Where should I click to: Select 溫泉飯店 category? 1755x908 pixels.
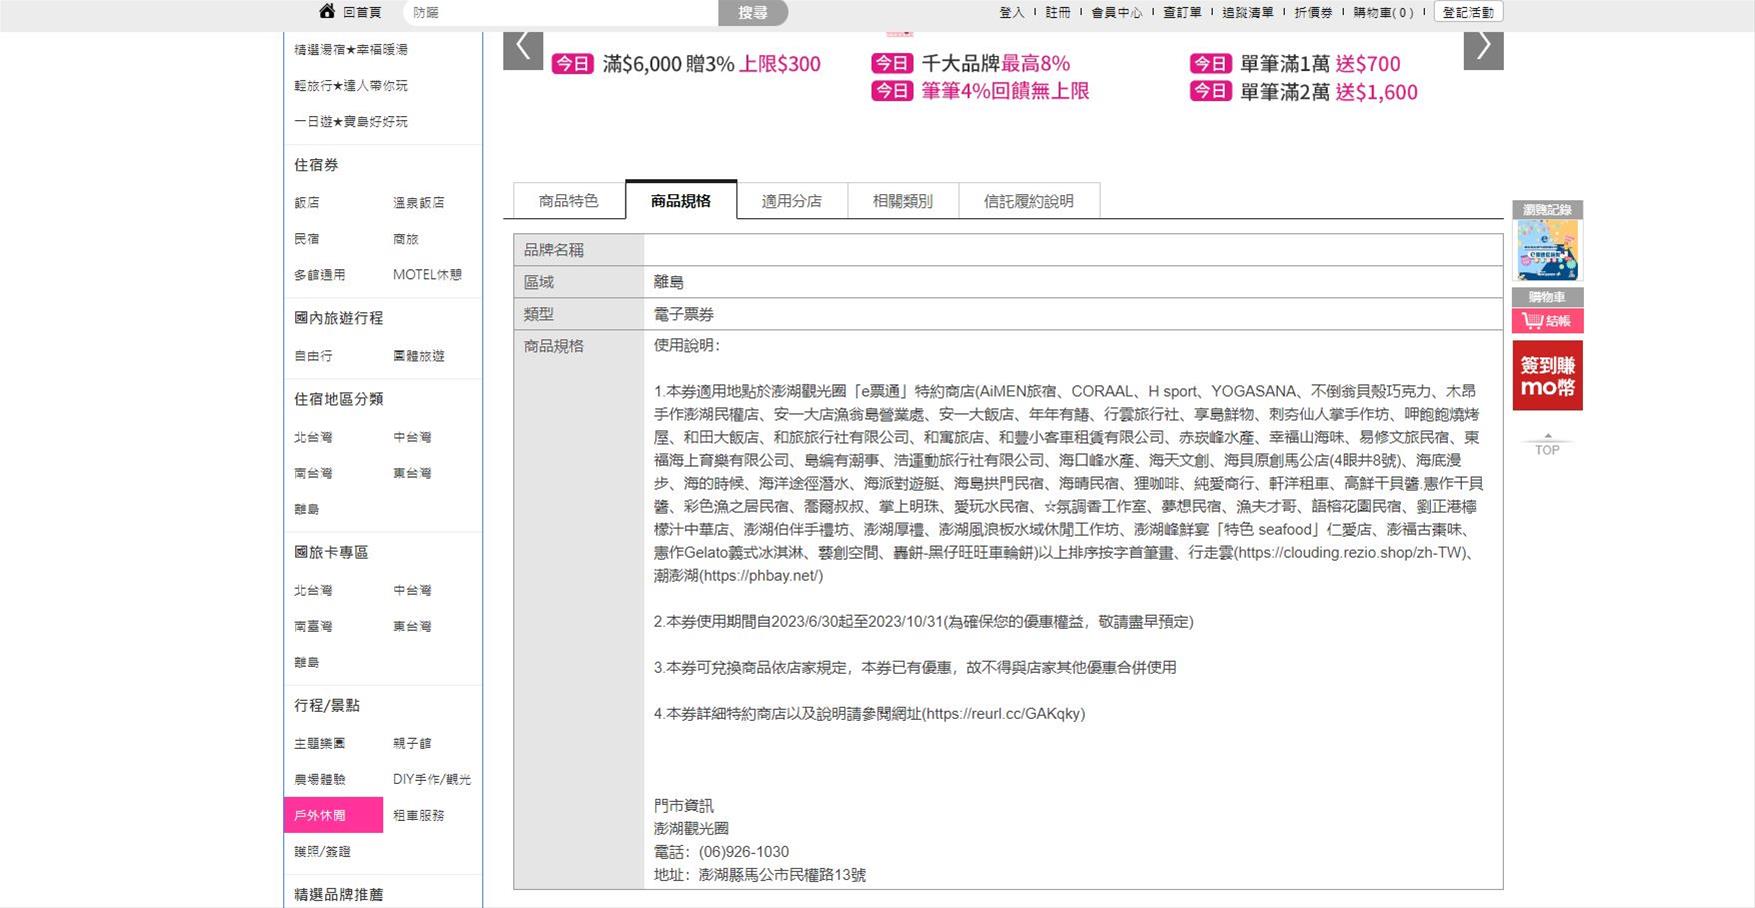tap(419, 202)
